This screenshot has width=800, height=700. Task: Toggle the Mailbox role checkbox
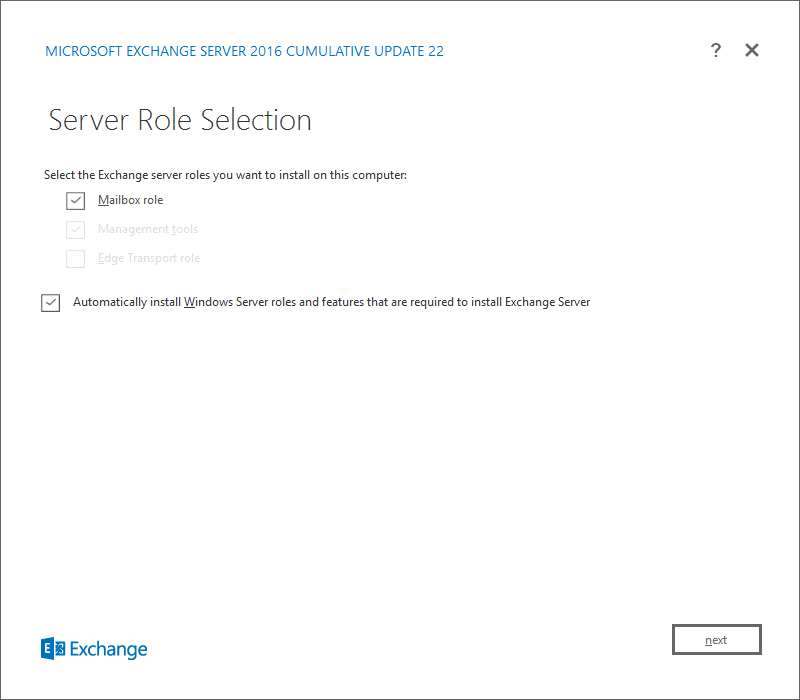(76, 201)
